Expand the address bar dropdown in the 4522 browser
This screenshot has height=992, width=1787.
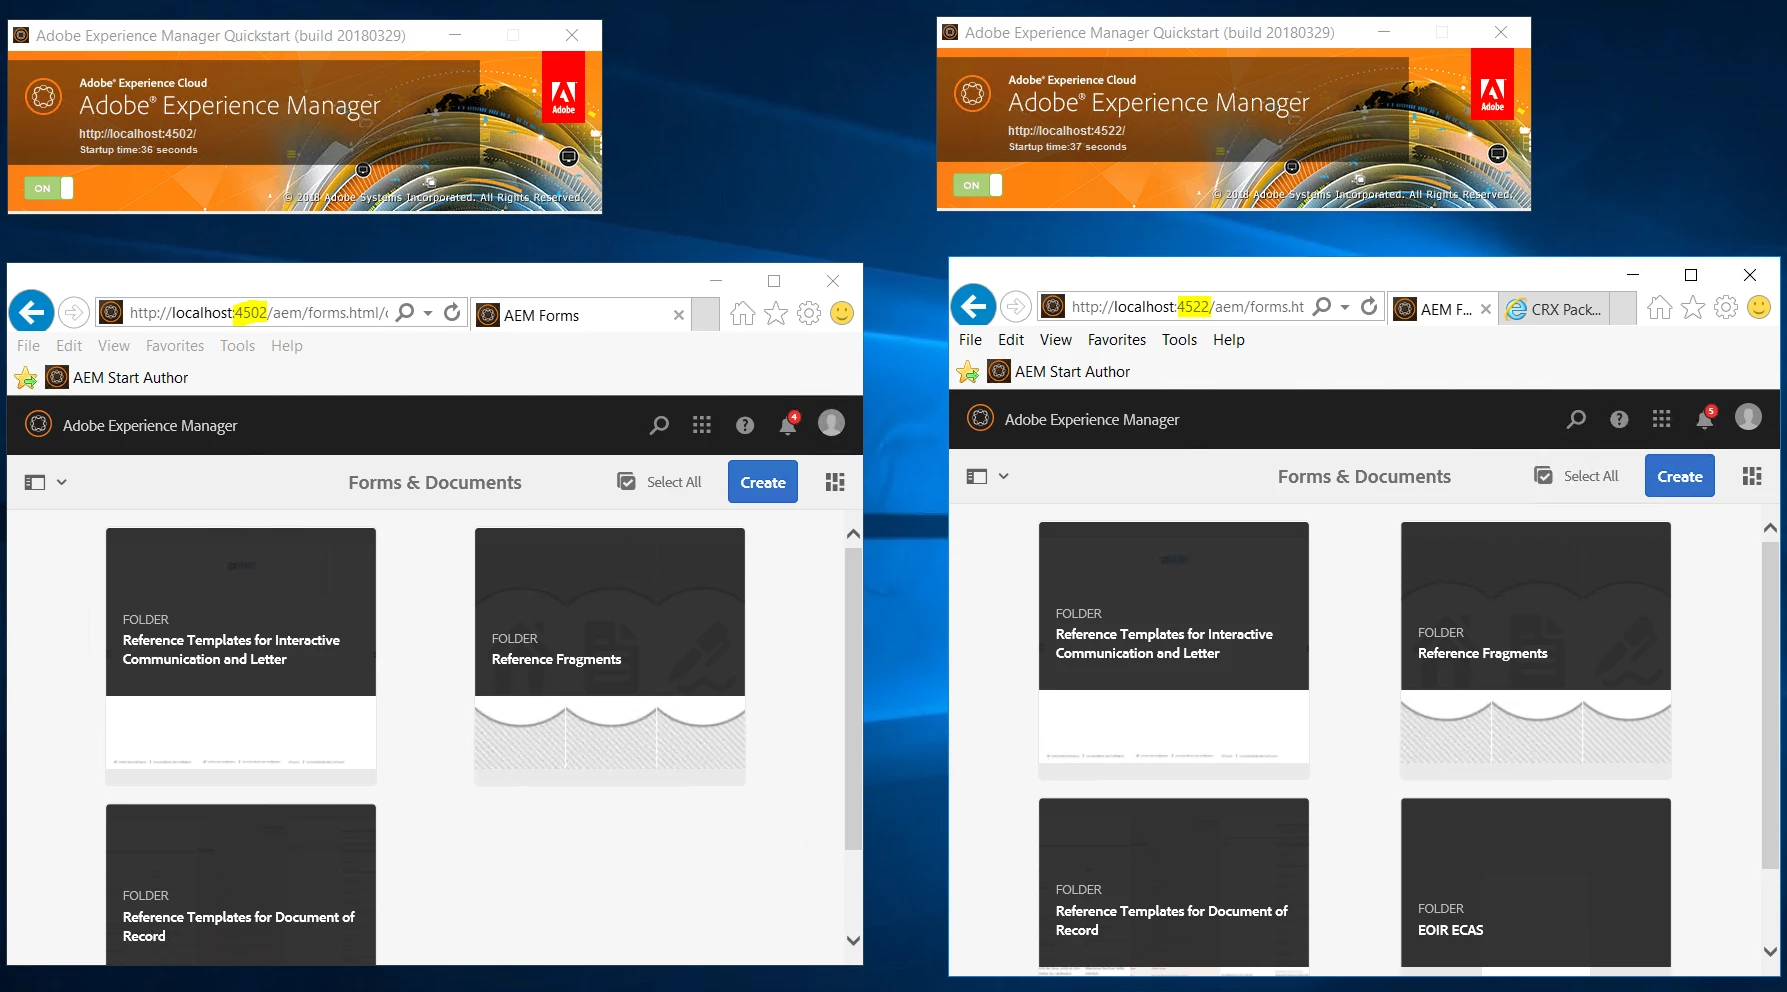pyautogui.click(x=1345, y=307)
